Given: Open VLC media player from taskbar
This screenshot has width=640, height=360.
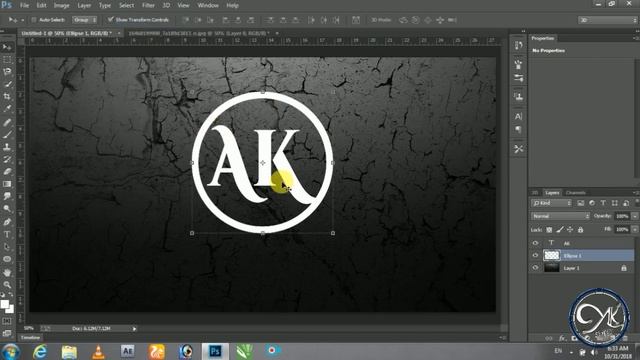Looking at the screenshot, I should coord(98,351).
